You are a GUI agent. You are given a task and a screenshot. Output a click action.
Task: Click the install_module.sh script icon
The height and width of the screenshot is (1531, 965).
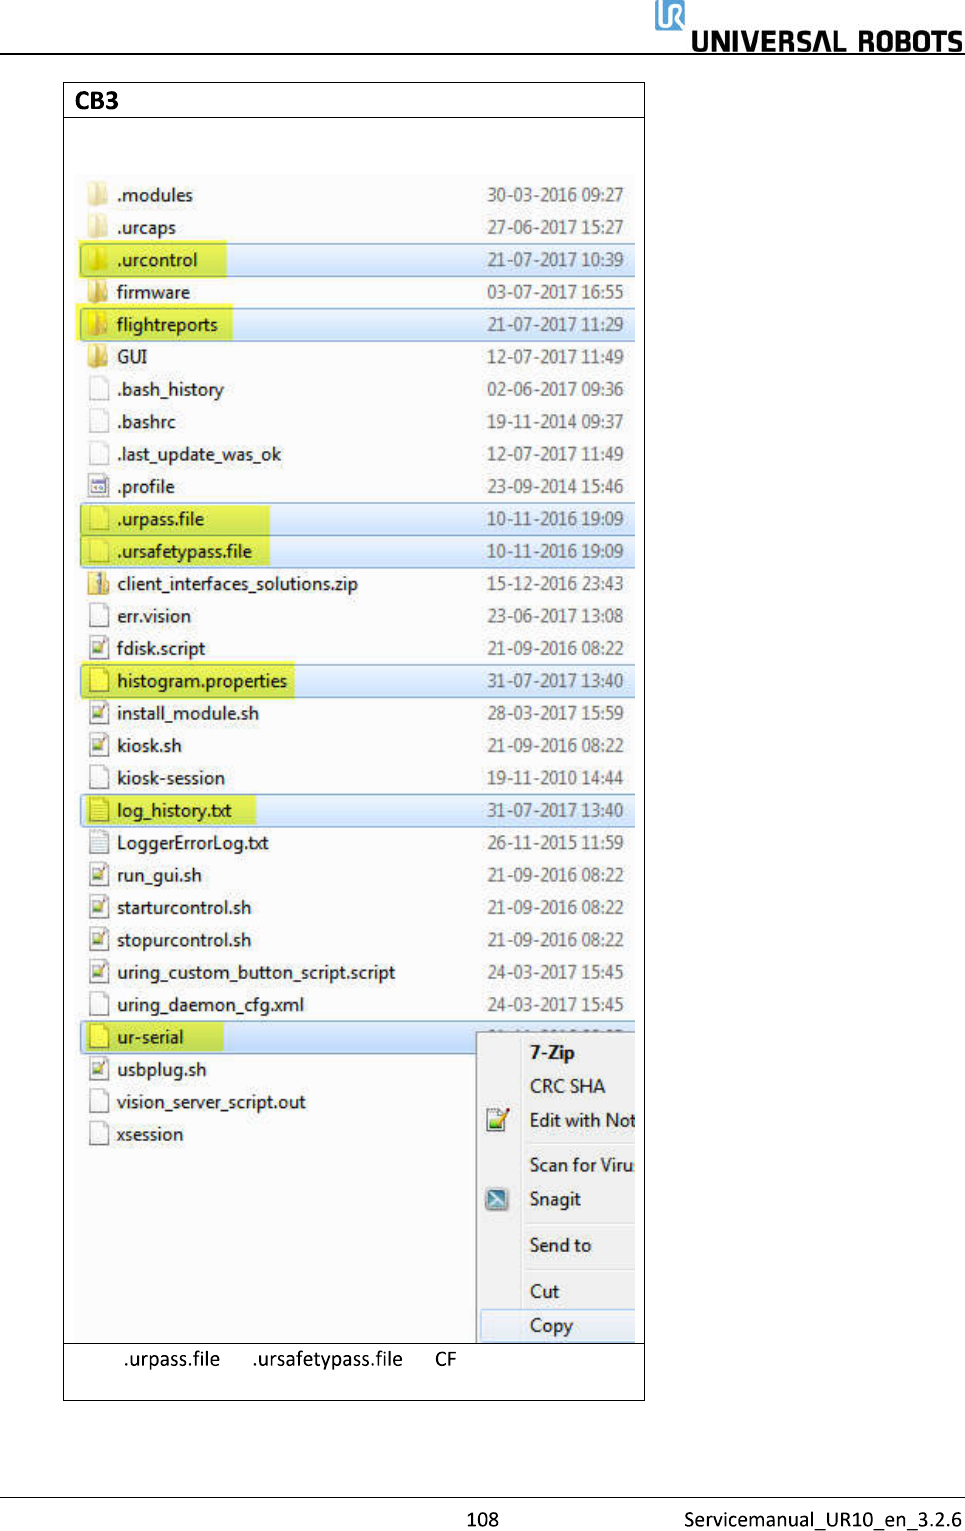point(98,713)
